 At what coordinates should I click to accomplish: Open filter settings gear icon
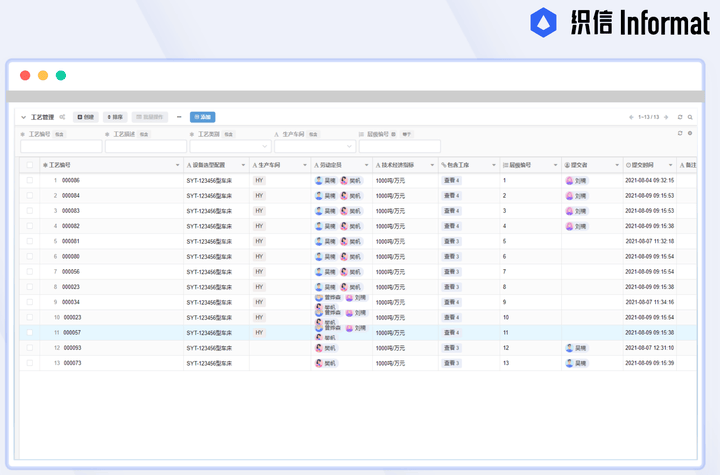coord(690,133)
